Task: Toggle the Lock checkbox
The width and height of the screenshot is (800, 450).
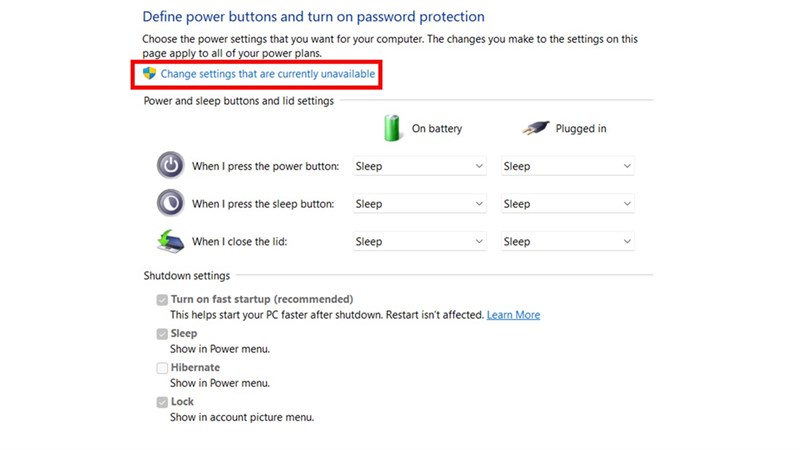Action: (162, 402)
